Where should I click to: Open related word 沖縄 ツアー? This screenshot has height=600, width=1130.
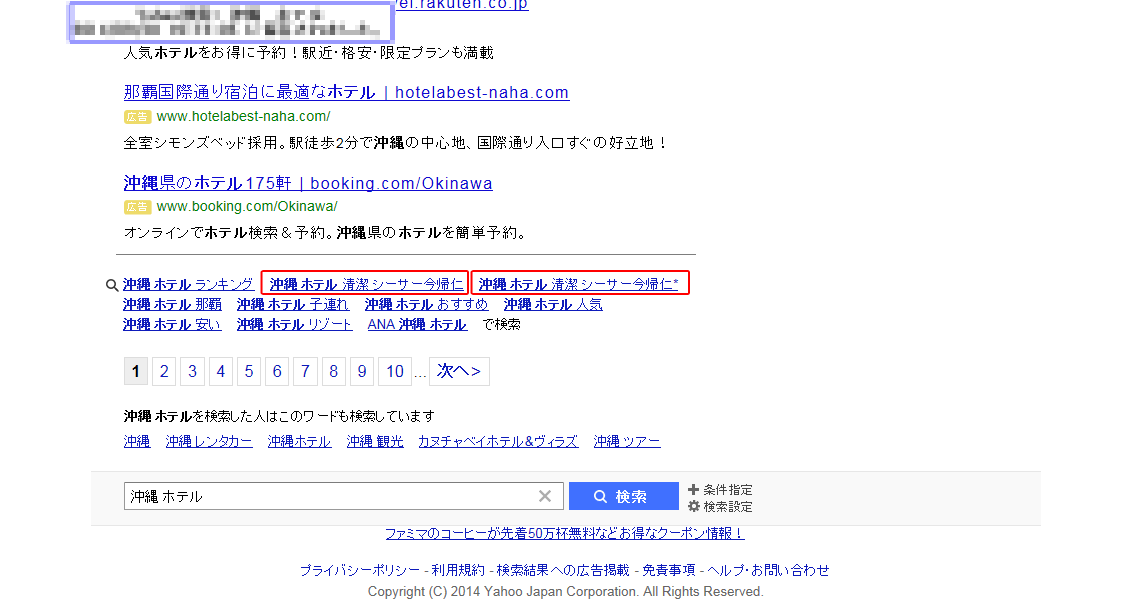(x=627, y=442)
